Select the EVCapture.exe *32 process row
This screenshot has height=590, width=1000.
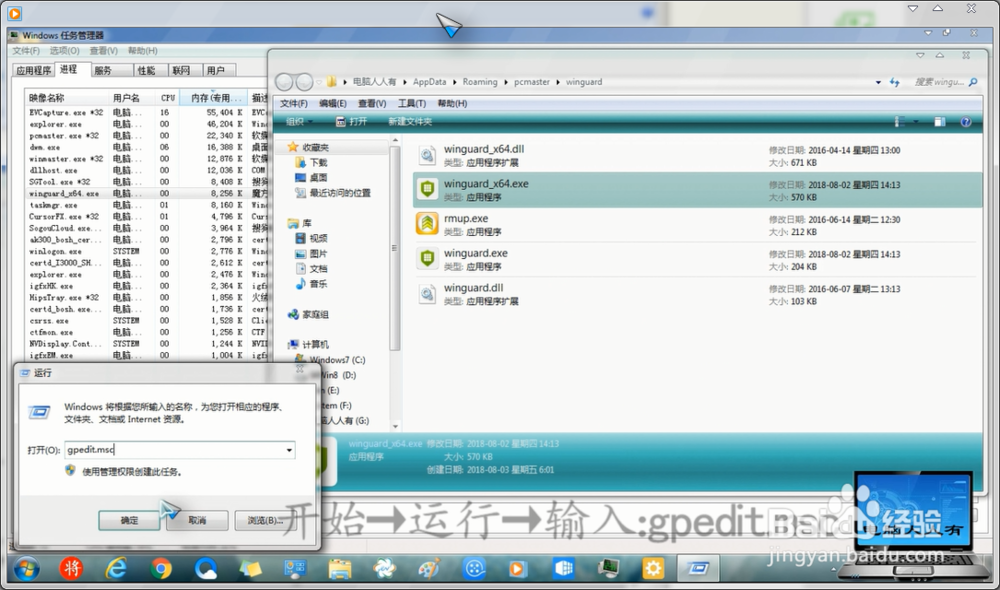tap(145, 112)
